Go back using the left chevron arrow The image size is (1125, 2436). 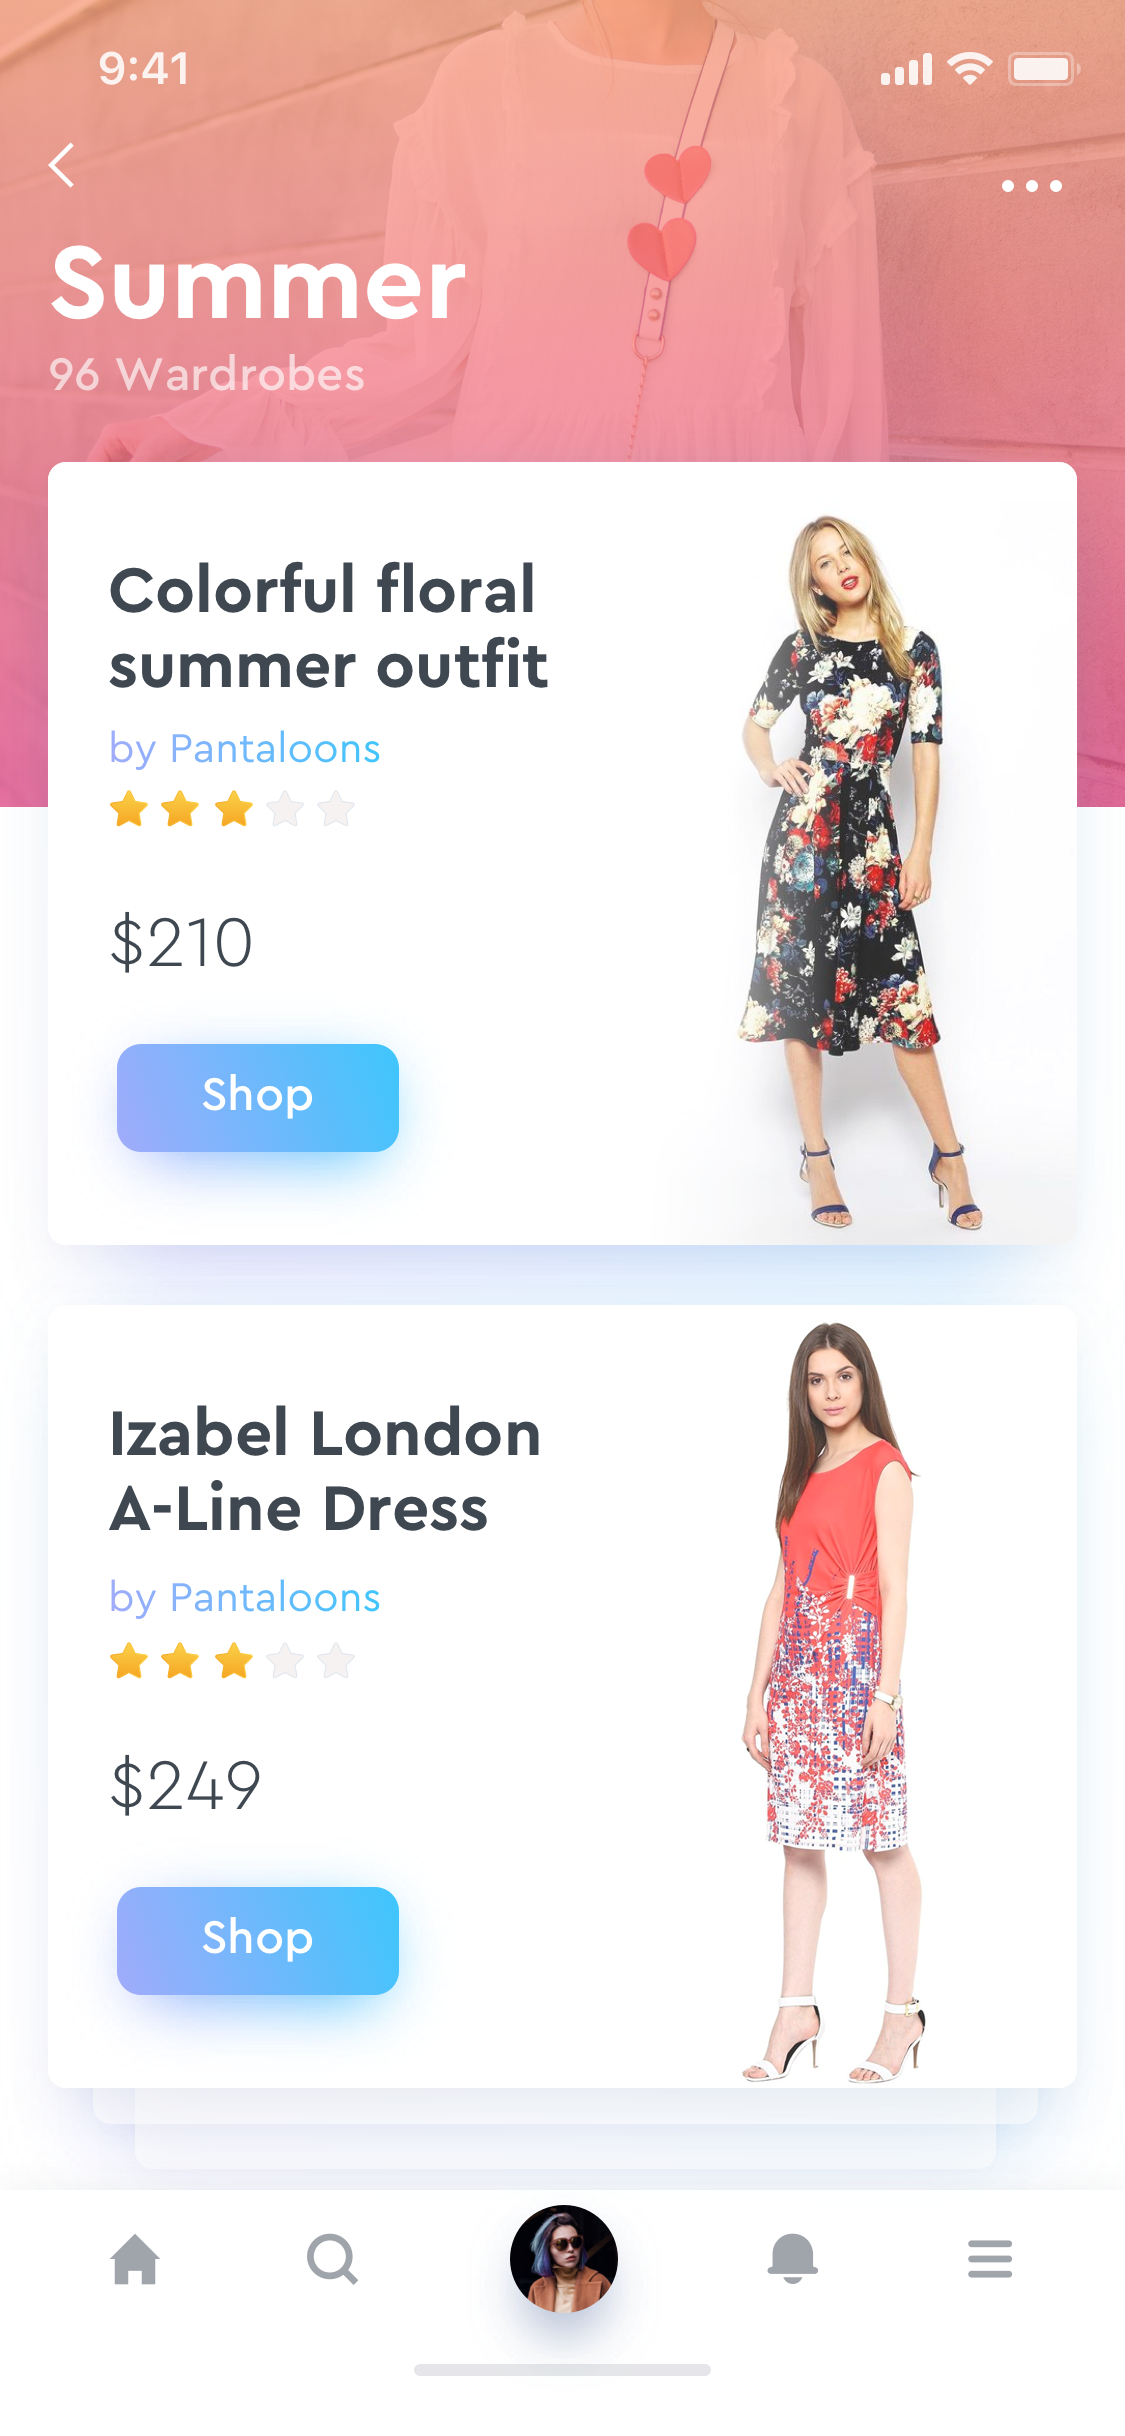coord(62,165)
